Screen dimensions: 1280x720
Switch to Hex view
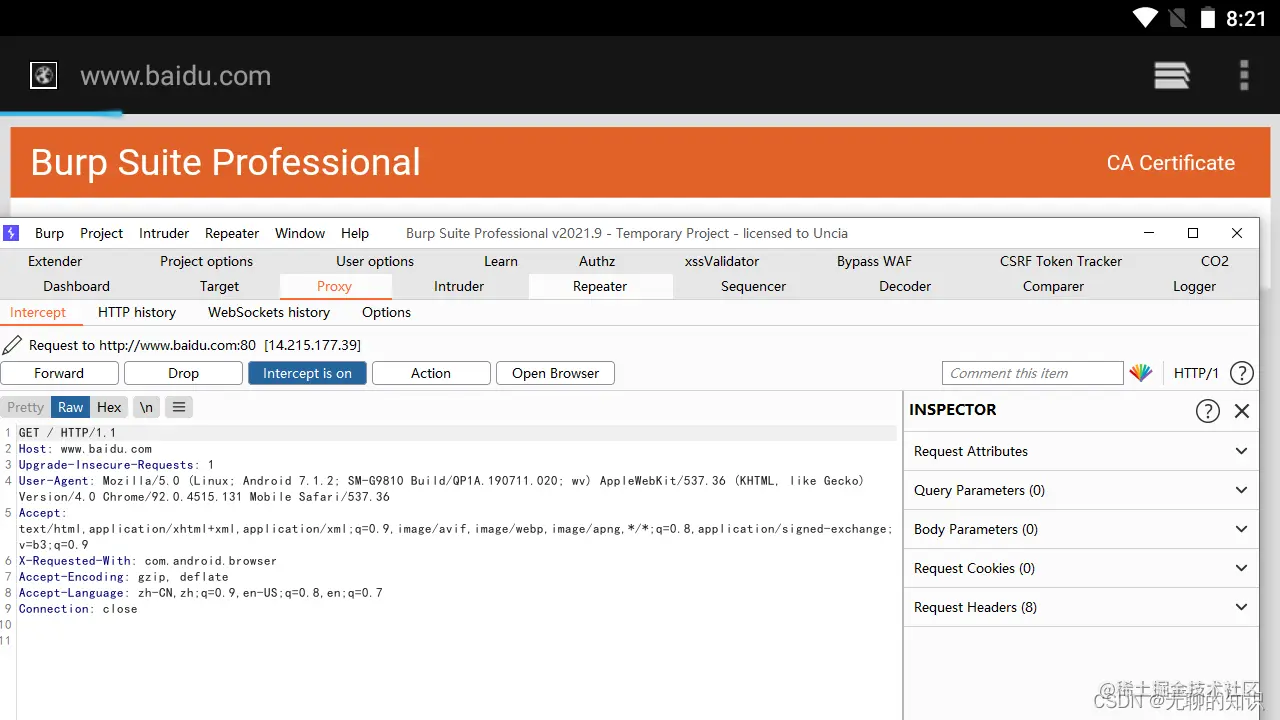(109, 407)
